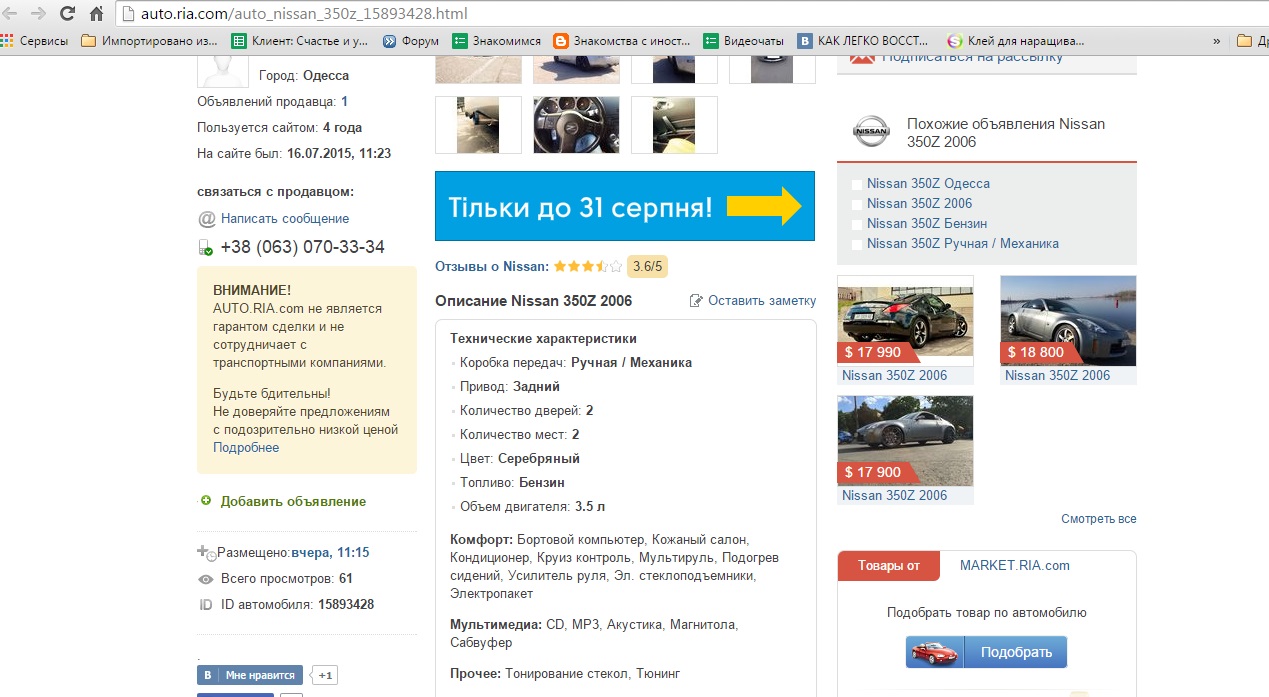Click the вчера, 11:15 posting date
1269x697 pixels.
[x=330, y=552]
